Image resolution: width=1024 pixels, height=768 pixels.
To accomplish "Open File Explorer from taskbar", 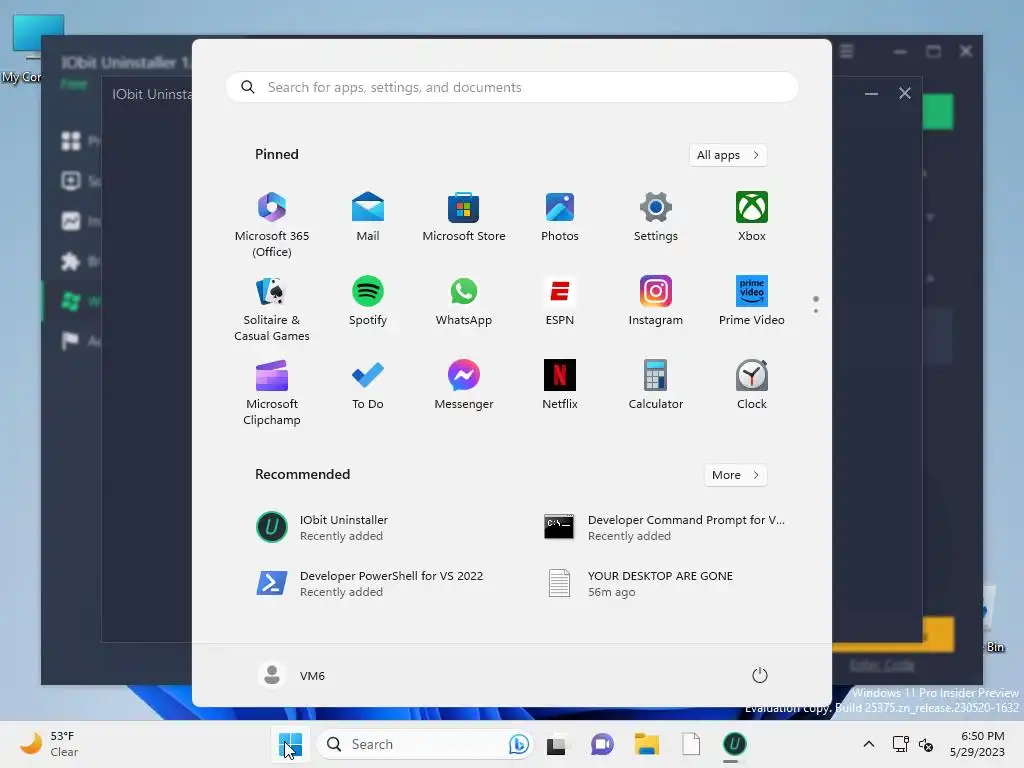I will tap(647, 744).
